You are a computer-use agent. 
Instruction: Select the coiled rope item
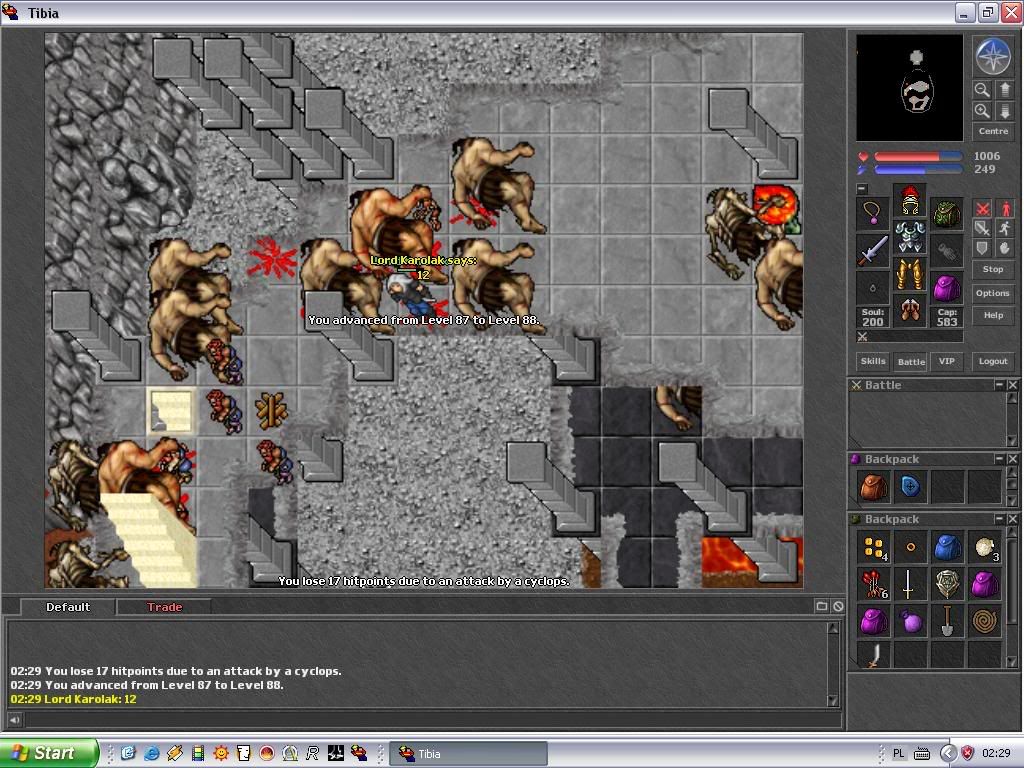click(x=985, y=622)
